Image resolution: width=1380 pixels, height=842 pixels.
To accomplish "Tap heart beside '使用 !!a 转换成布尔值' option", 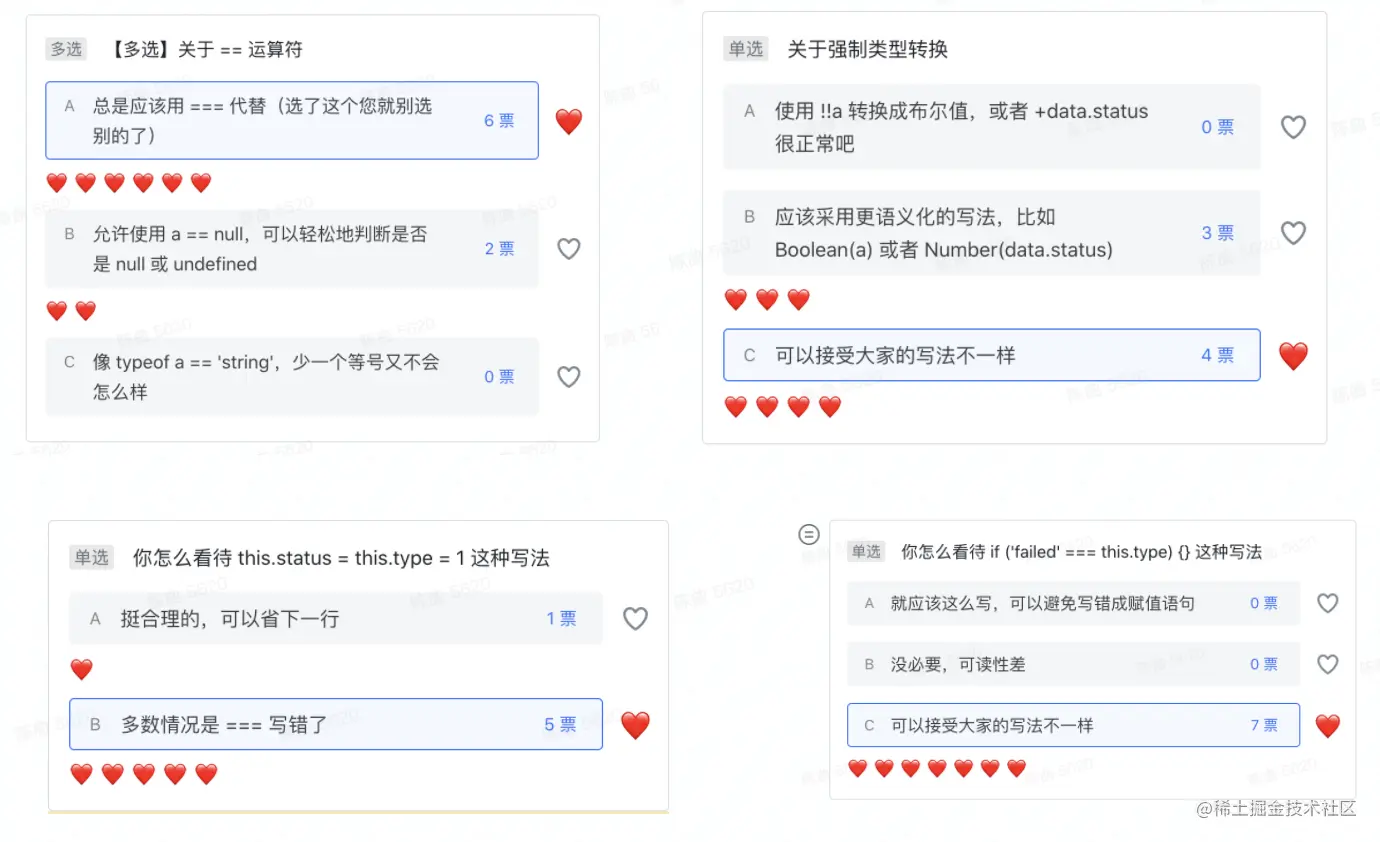I will click(x=1293, y=127).
